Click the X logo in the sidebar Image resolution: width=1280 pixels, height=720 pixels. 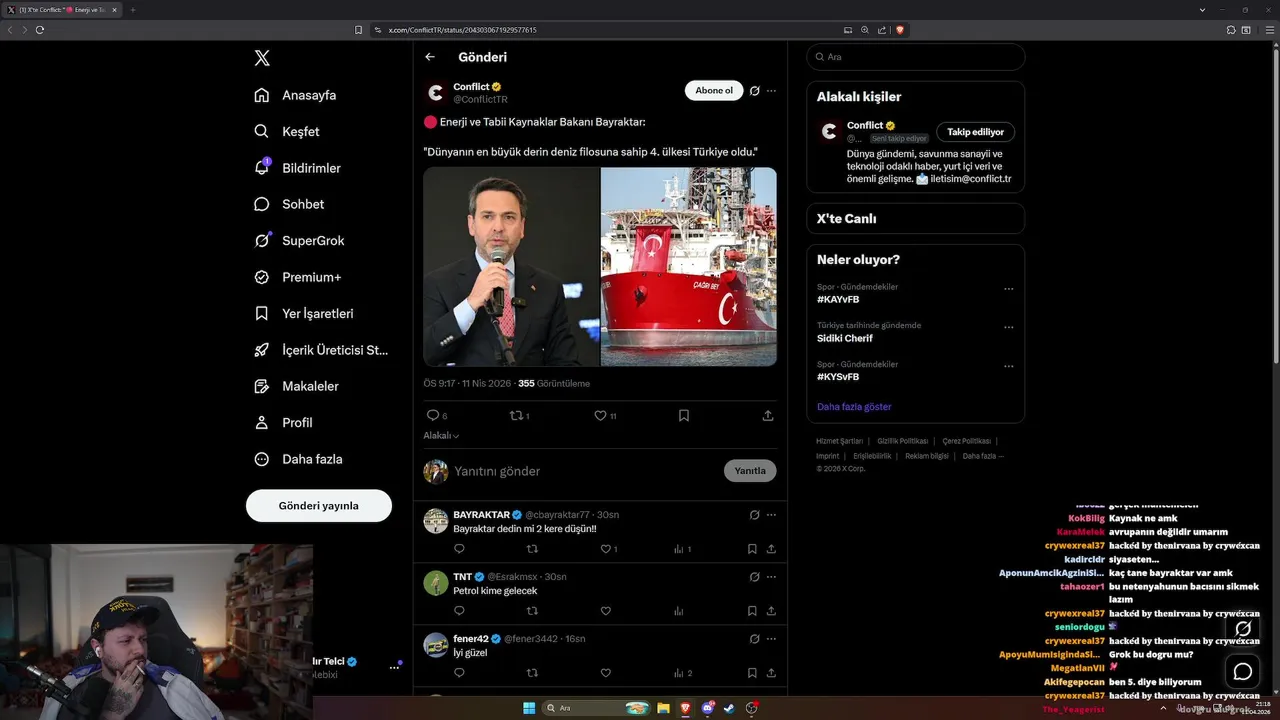(x=262, y=58)
